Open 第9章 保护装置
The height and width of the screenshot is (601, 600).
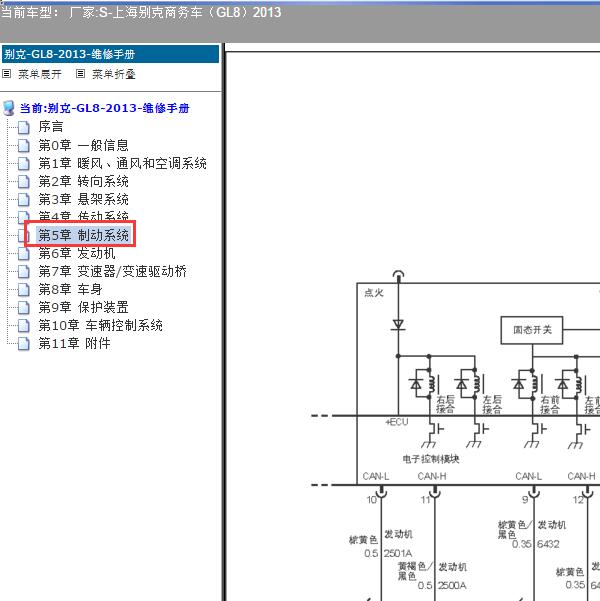click(84, 307)
